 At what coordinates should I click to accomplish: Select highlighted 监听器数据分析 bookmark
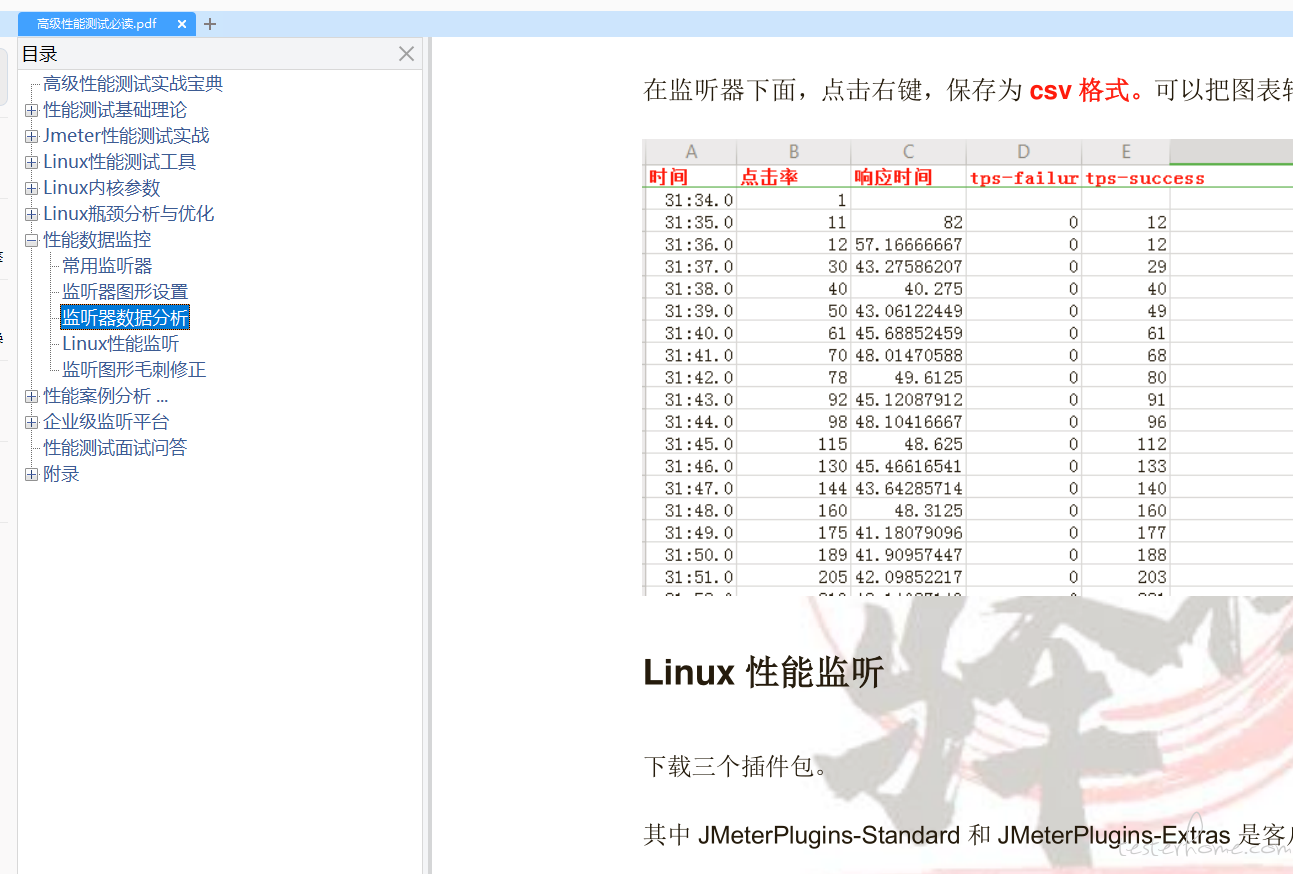(x=125, y=318)
